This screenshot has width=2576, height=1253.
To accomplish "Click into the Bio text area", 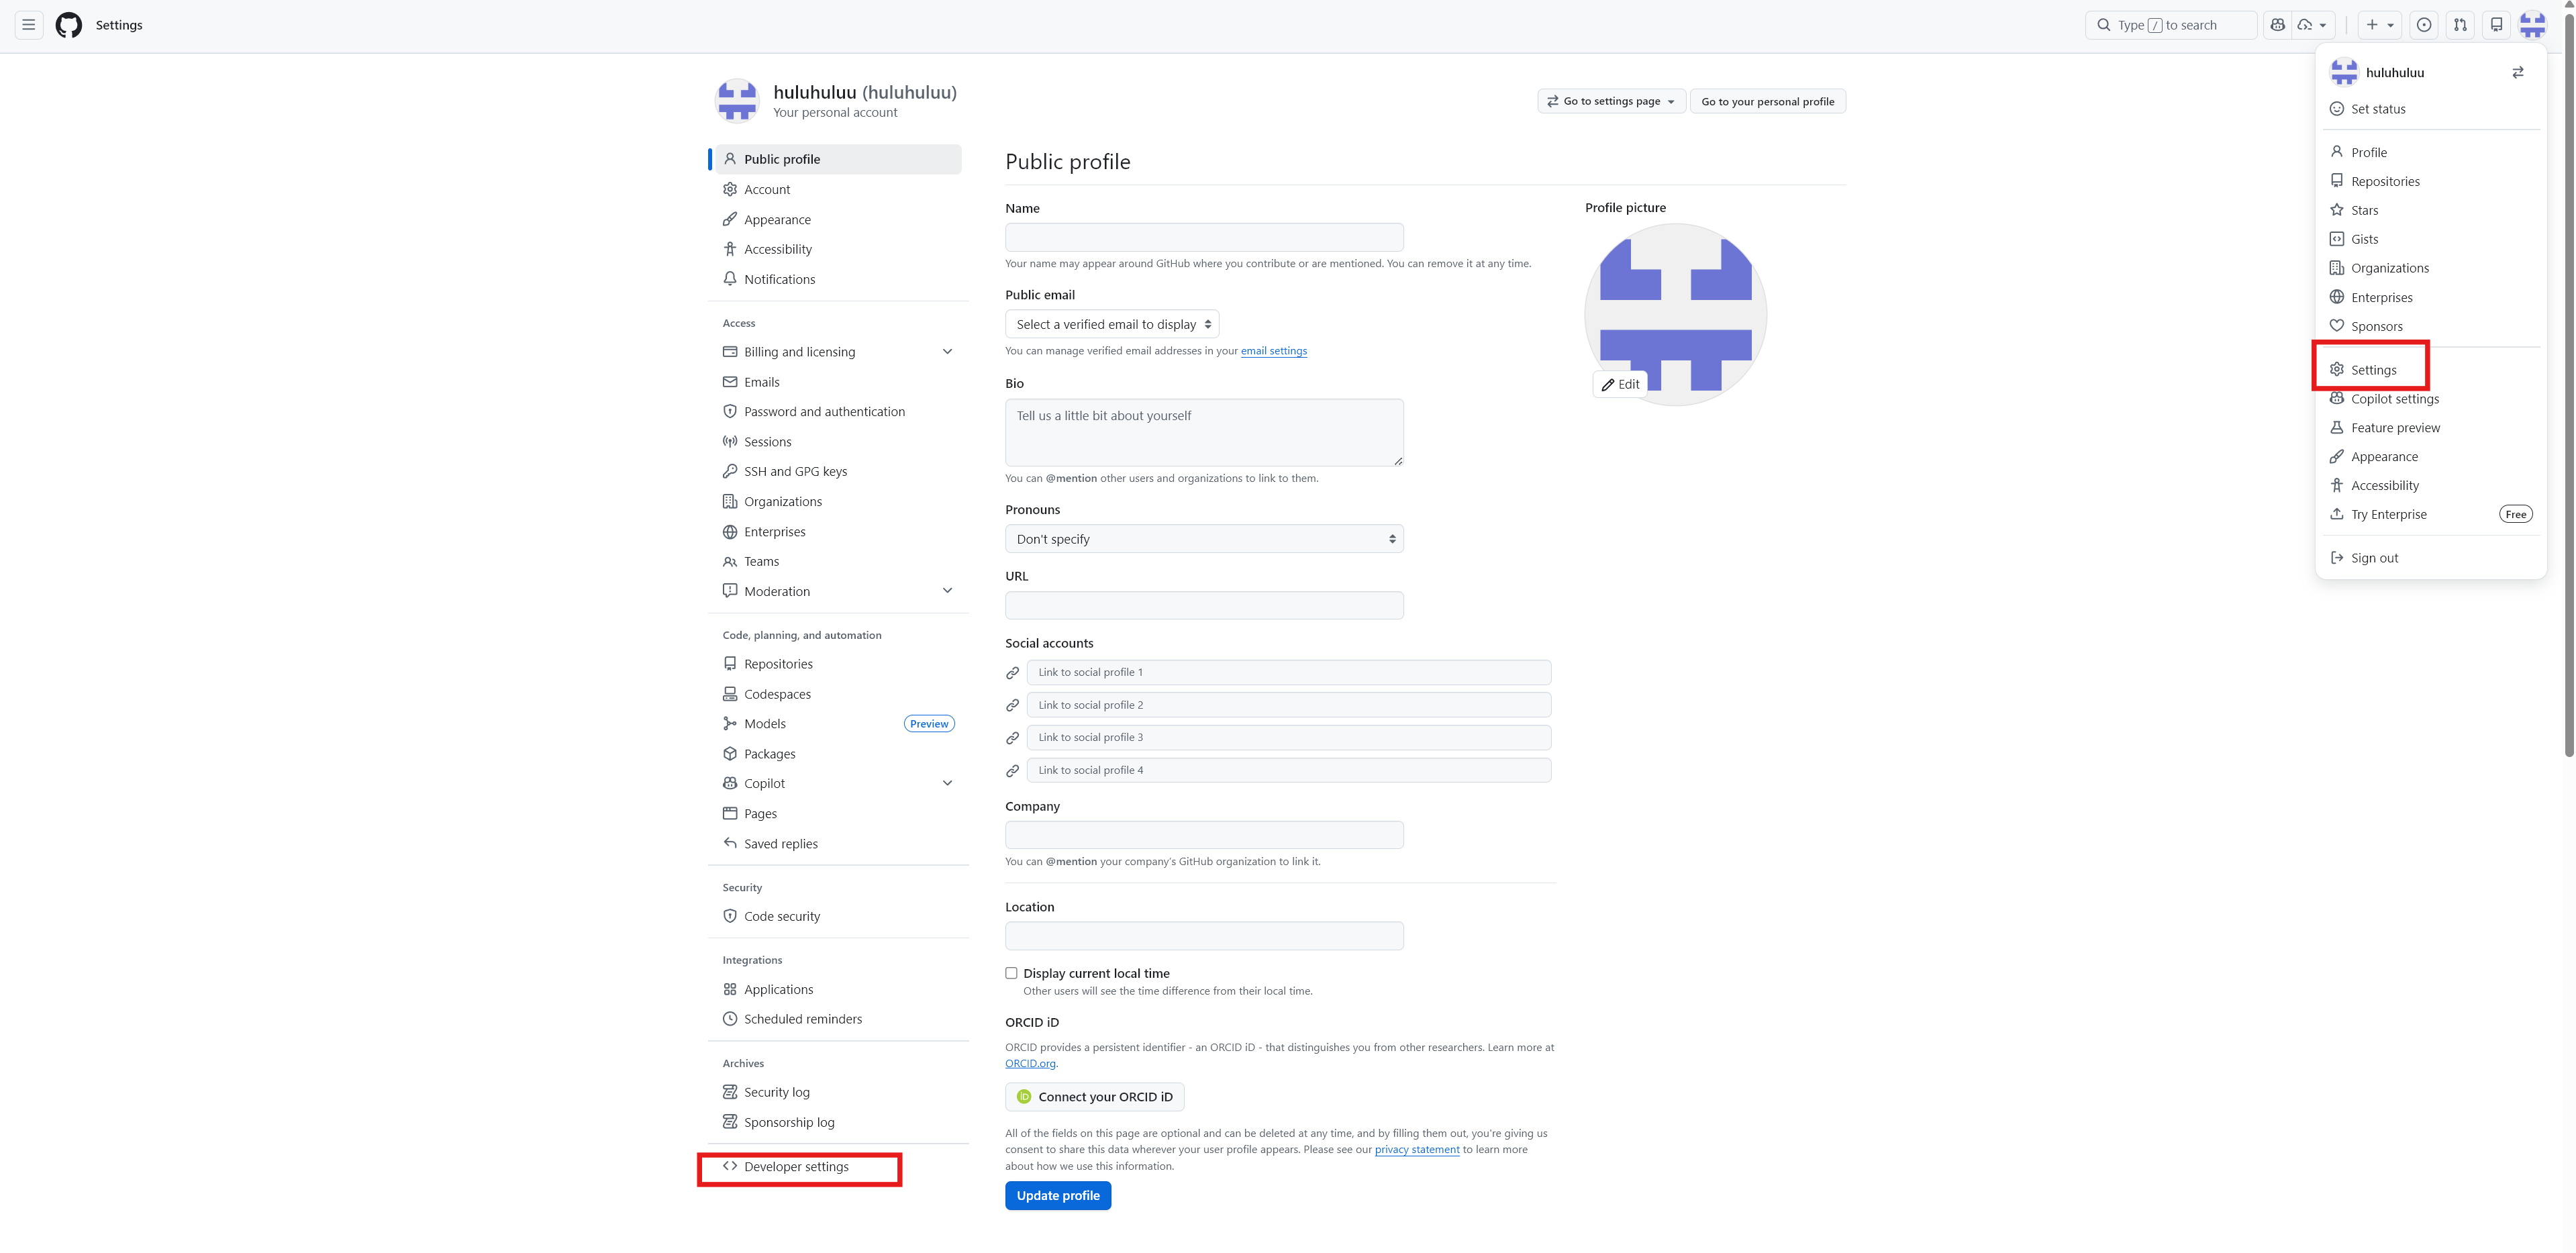I will click(x=1203, y=432).
